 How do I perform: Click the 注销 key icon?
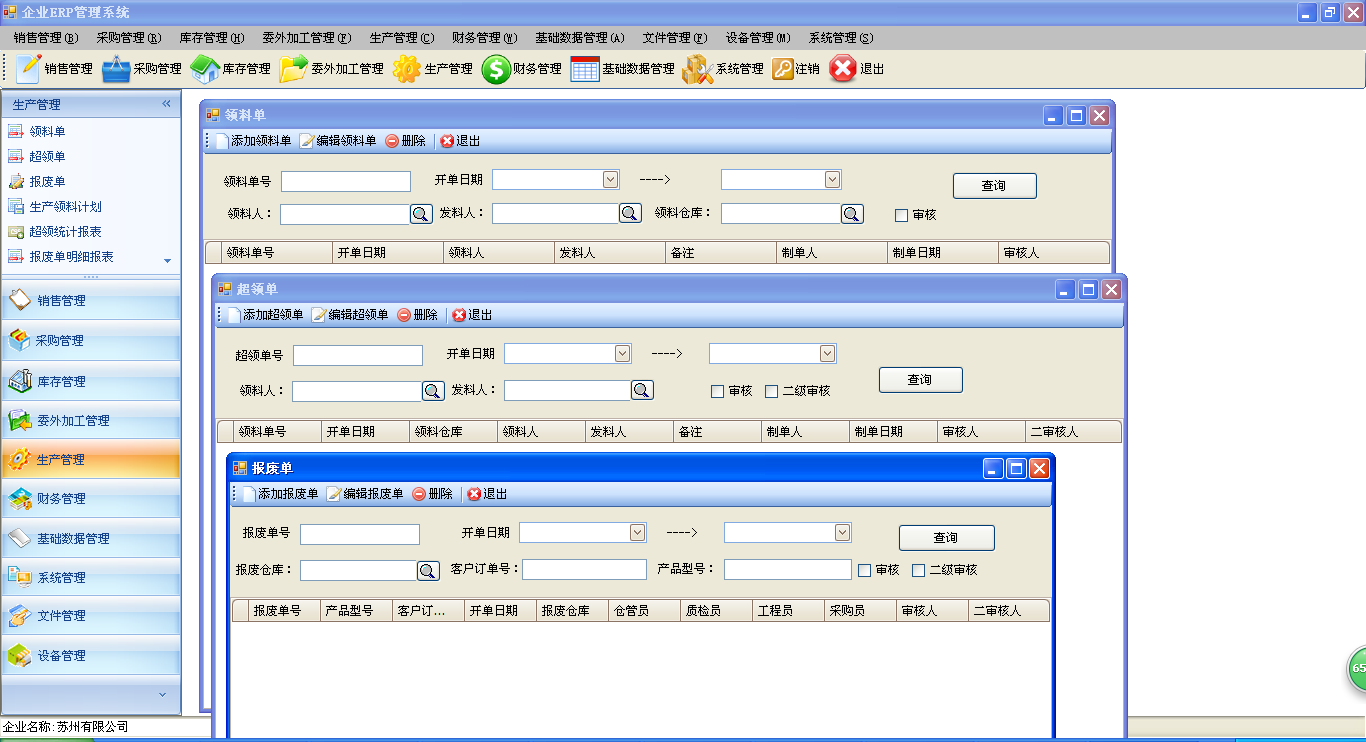click(x=782, y=69)
